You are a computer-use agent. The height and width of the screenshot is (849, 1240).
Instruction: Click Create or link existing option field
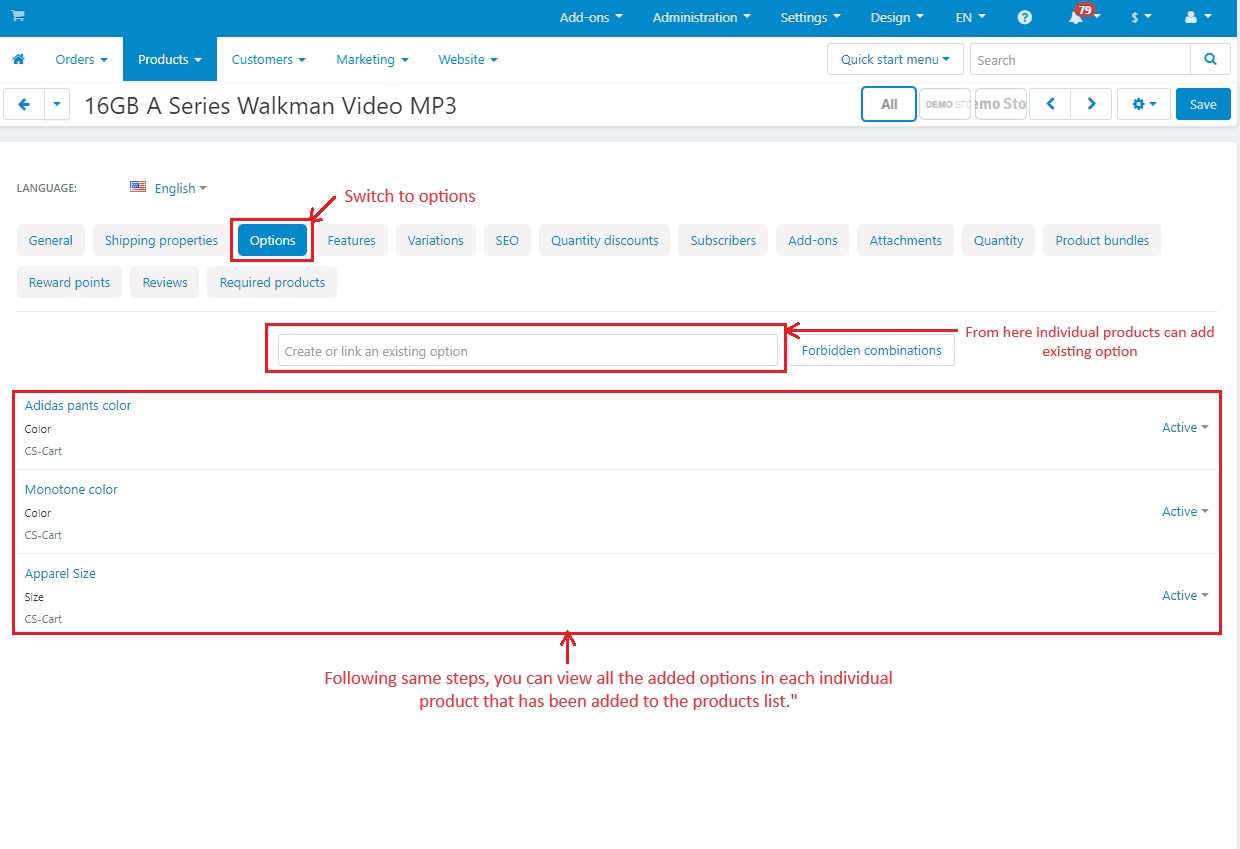point(527,350)
